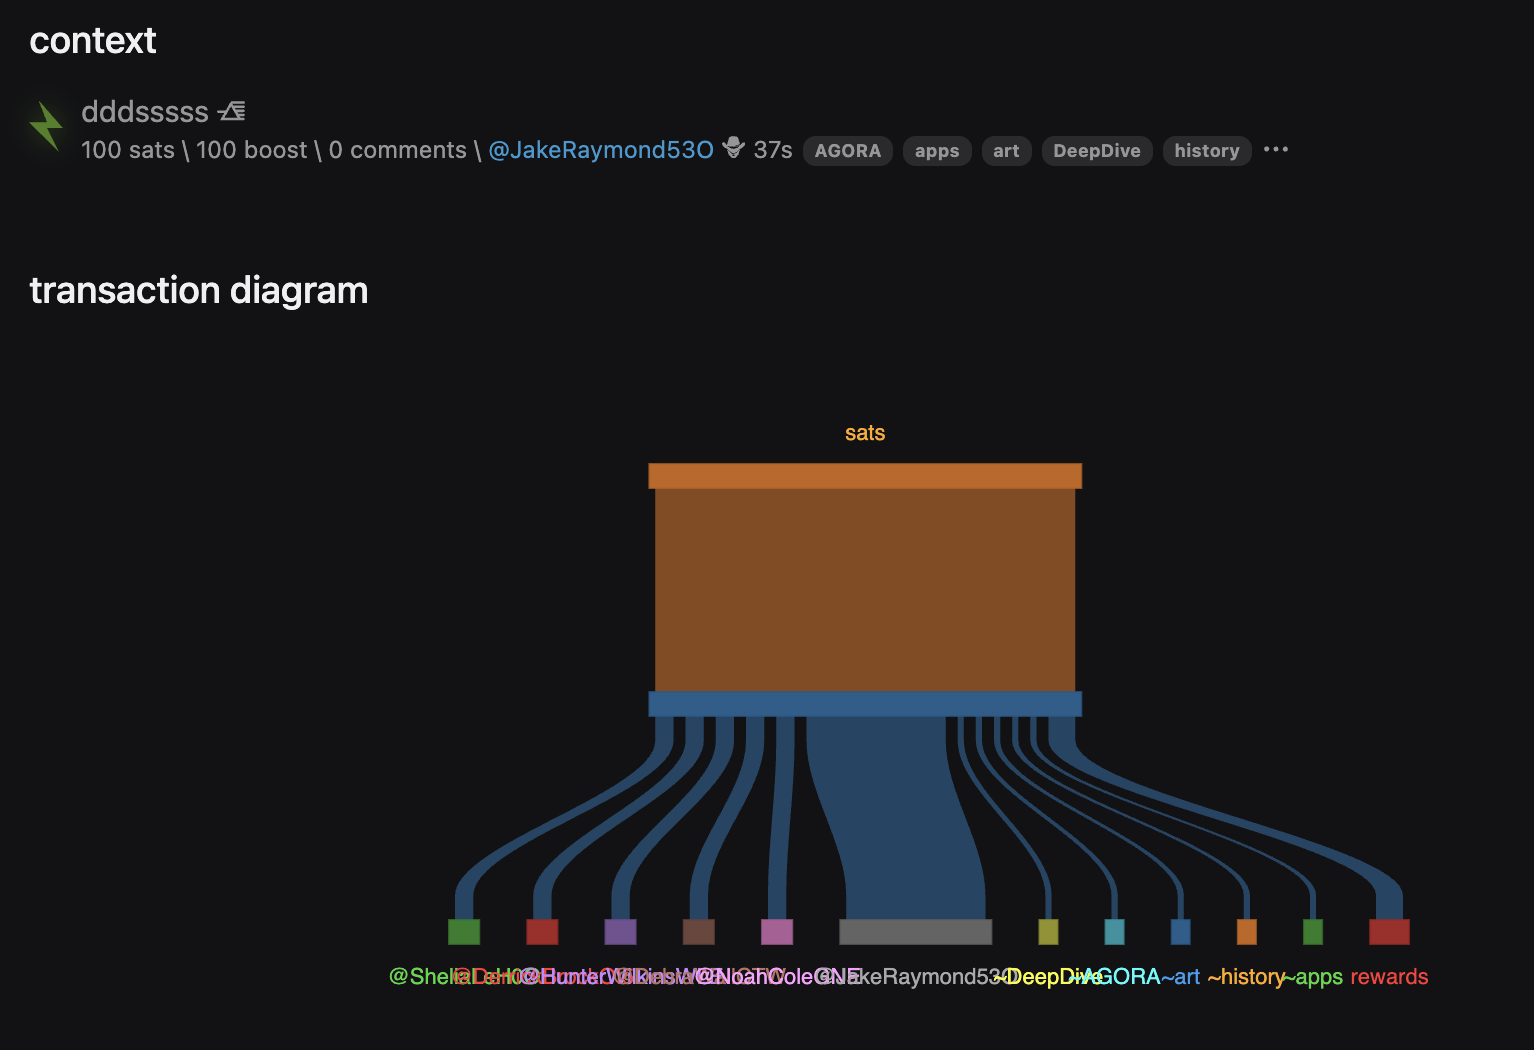Open the dddsssss post title
Image resolution: width=1534 pixels, height=1050 pixels.
pos(145,112)
